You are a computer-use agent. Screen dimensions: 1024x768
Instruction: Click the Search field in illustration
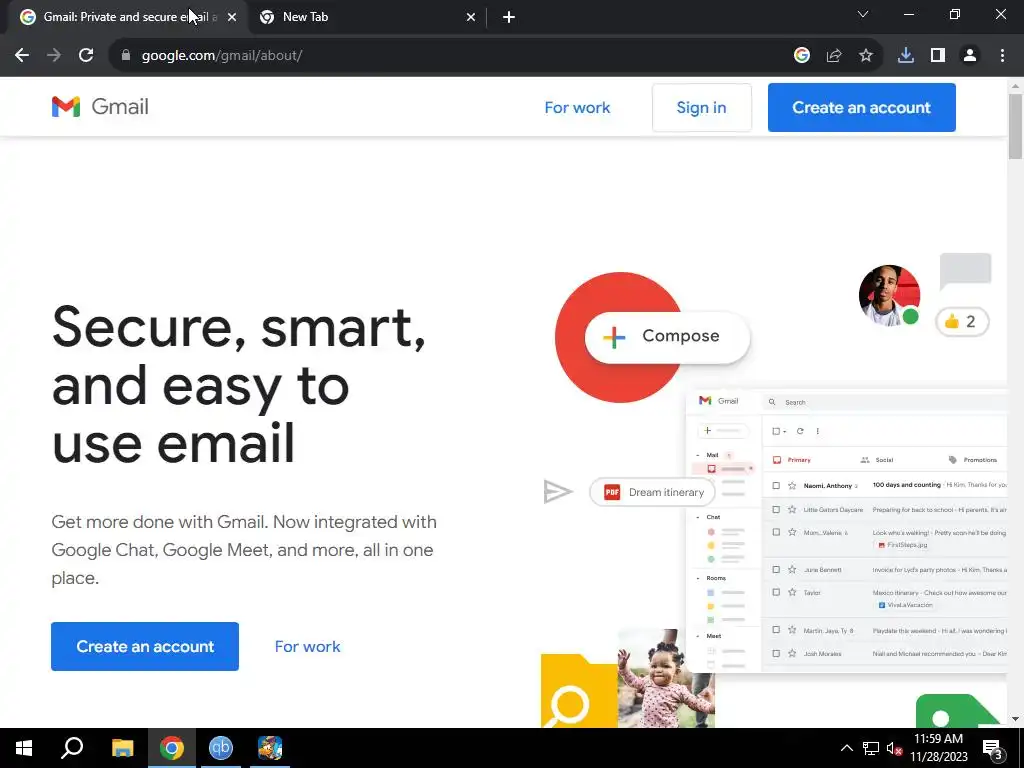885,402
